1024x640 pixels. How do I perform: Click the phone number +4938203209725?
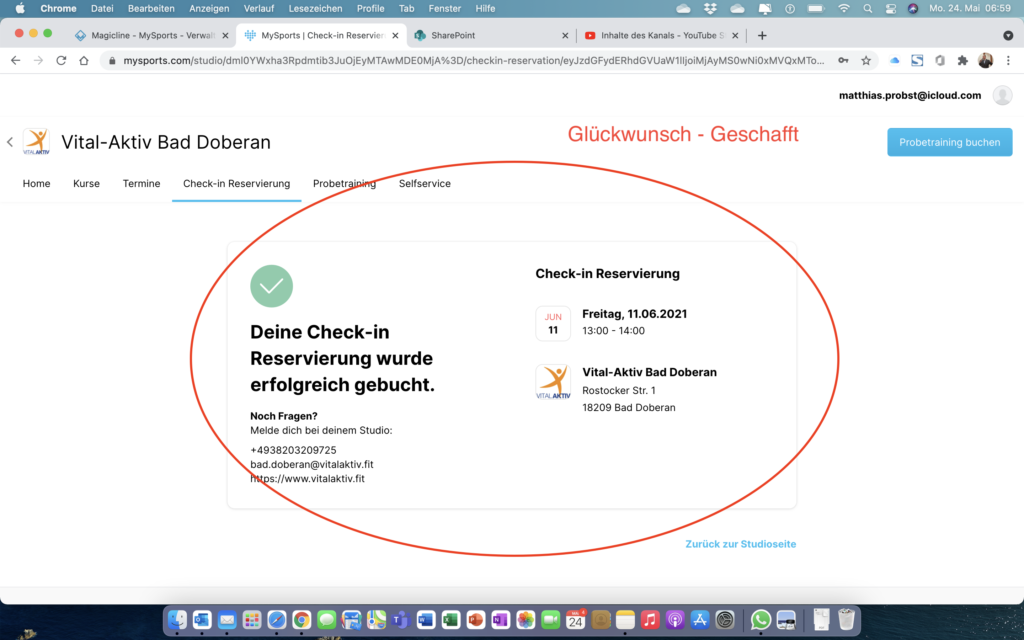[x=293, y=450]
